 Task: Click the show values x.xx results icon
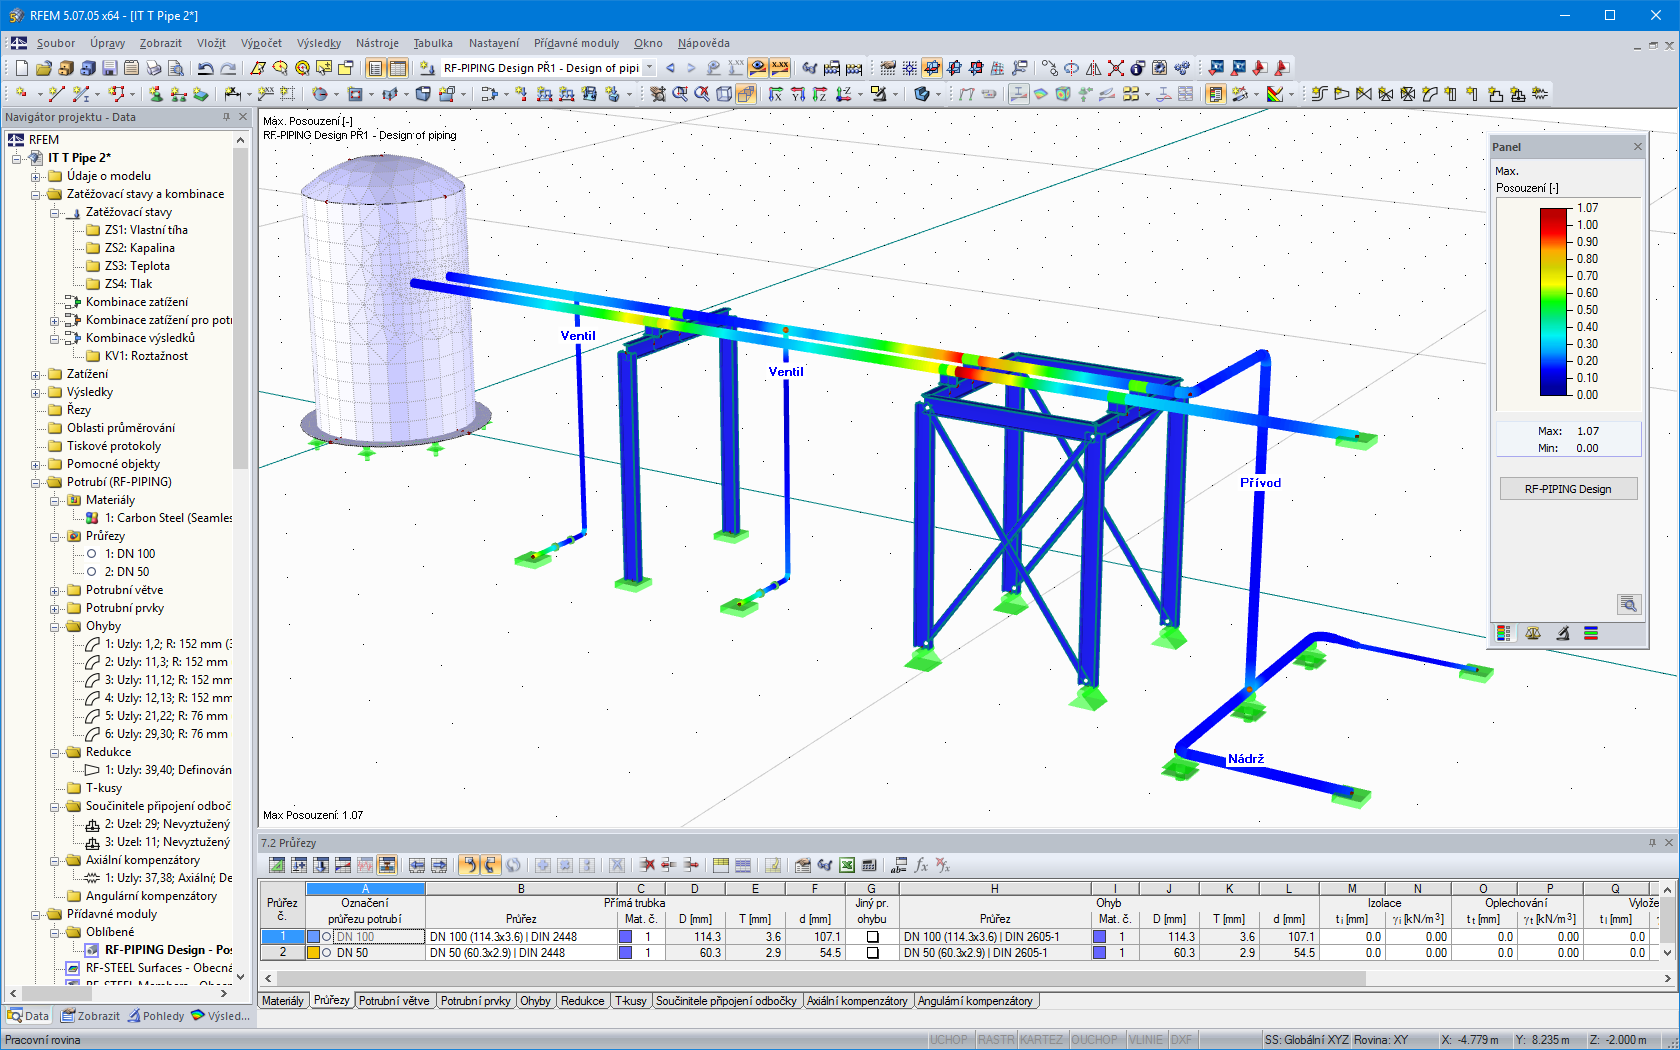tap(780, 68)
